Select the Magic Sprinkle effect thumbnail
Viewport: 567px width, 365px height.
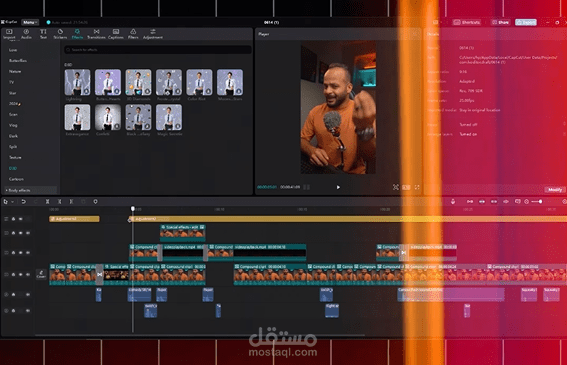tap(169, 117)
